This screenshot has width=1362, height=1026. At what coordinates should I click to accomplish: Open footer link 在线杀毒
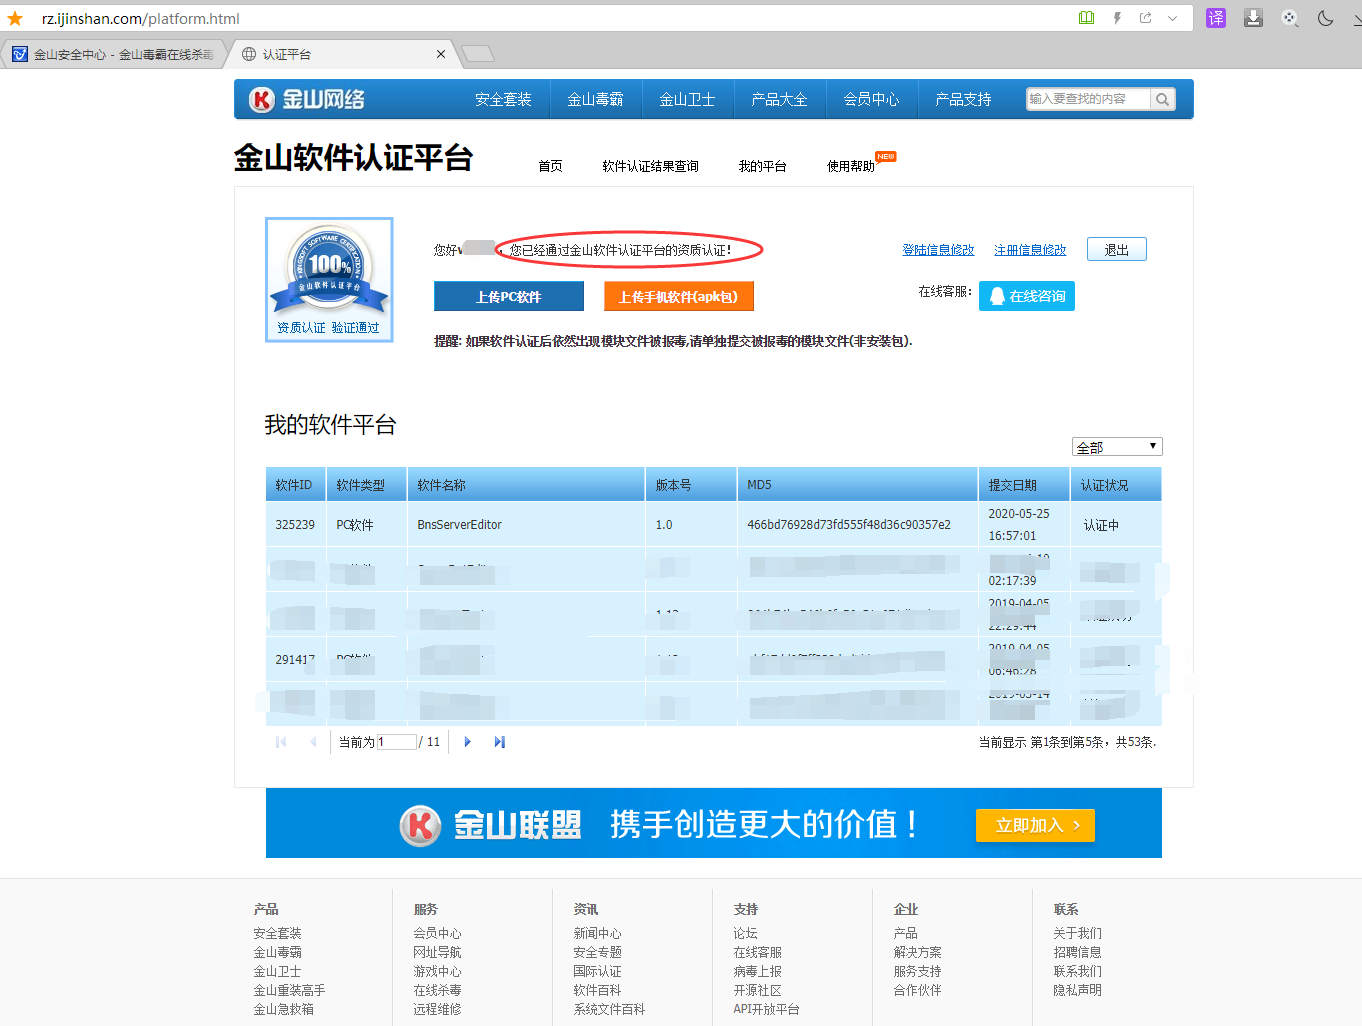[x=437, y=990]
